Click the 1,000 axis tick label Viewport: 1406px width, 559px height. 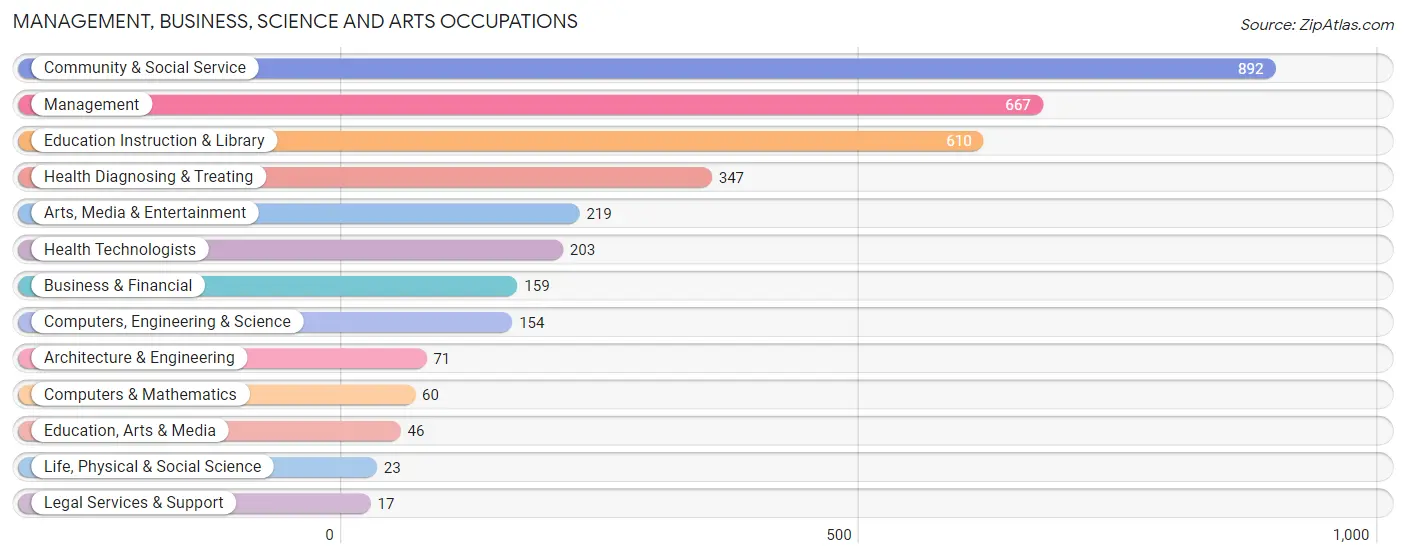tap(1350, 535)
